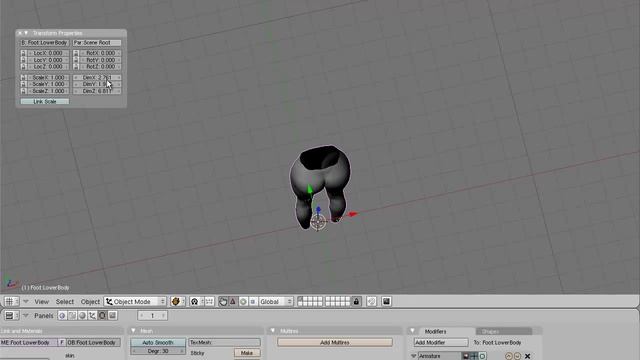This screenshot has width=640, height=360.
Task: Switch to the Modifiers tab
Action: [435, 331]
